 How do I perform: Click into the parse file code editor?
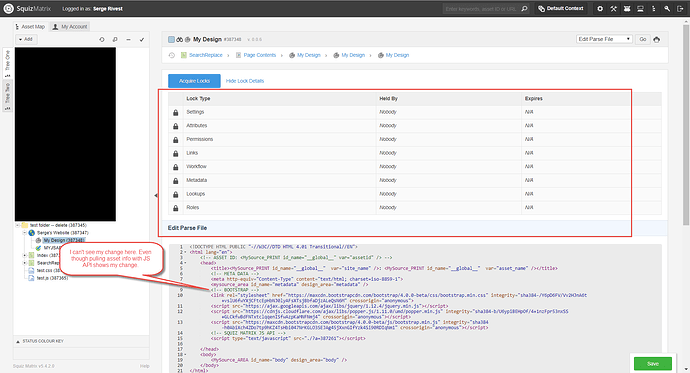click(415, 308)
